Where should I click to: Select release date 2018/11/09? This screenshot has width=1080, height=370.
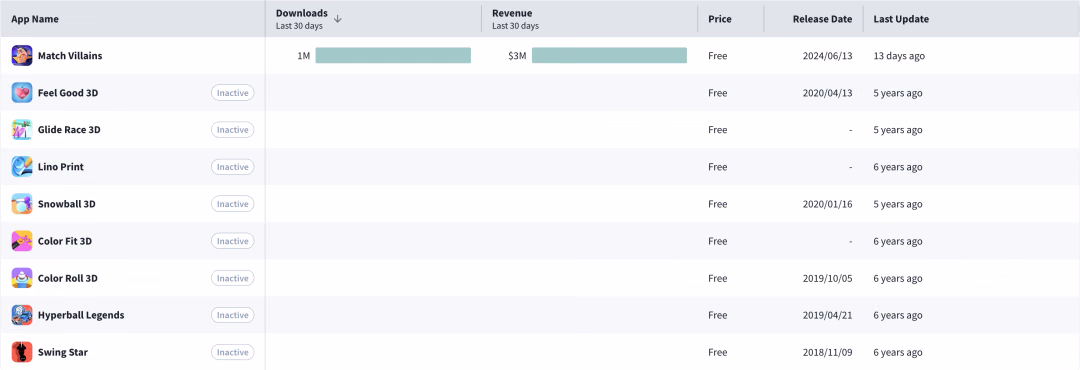click(x=827, y=352)
